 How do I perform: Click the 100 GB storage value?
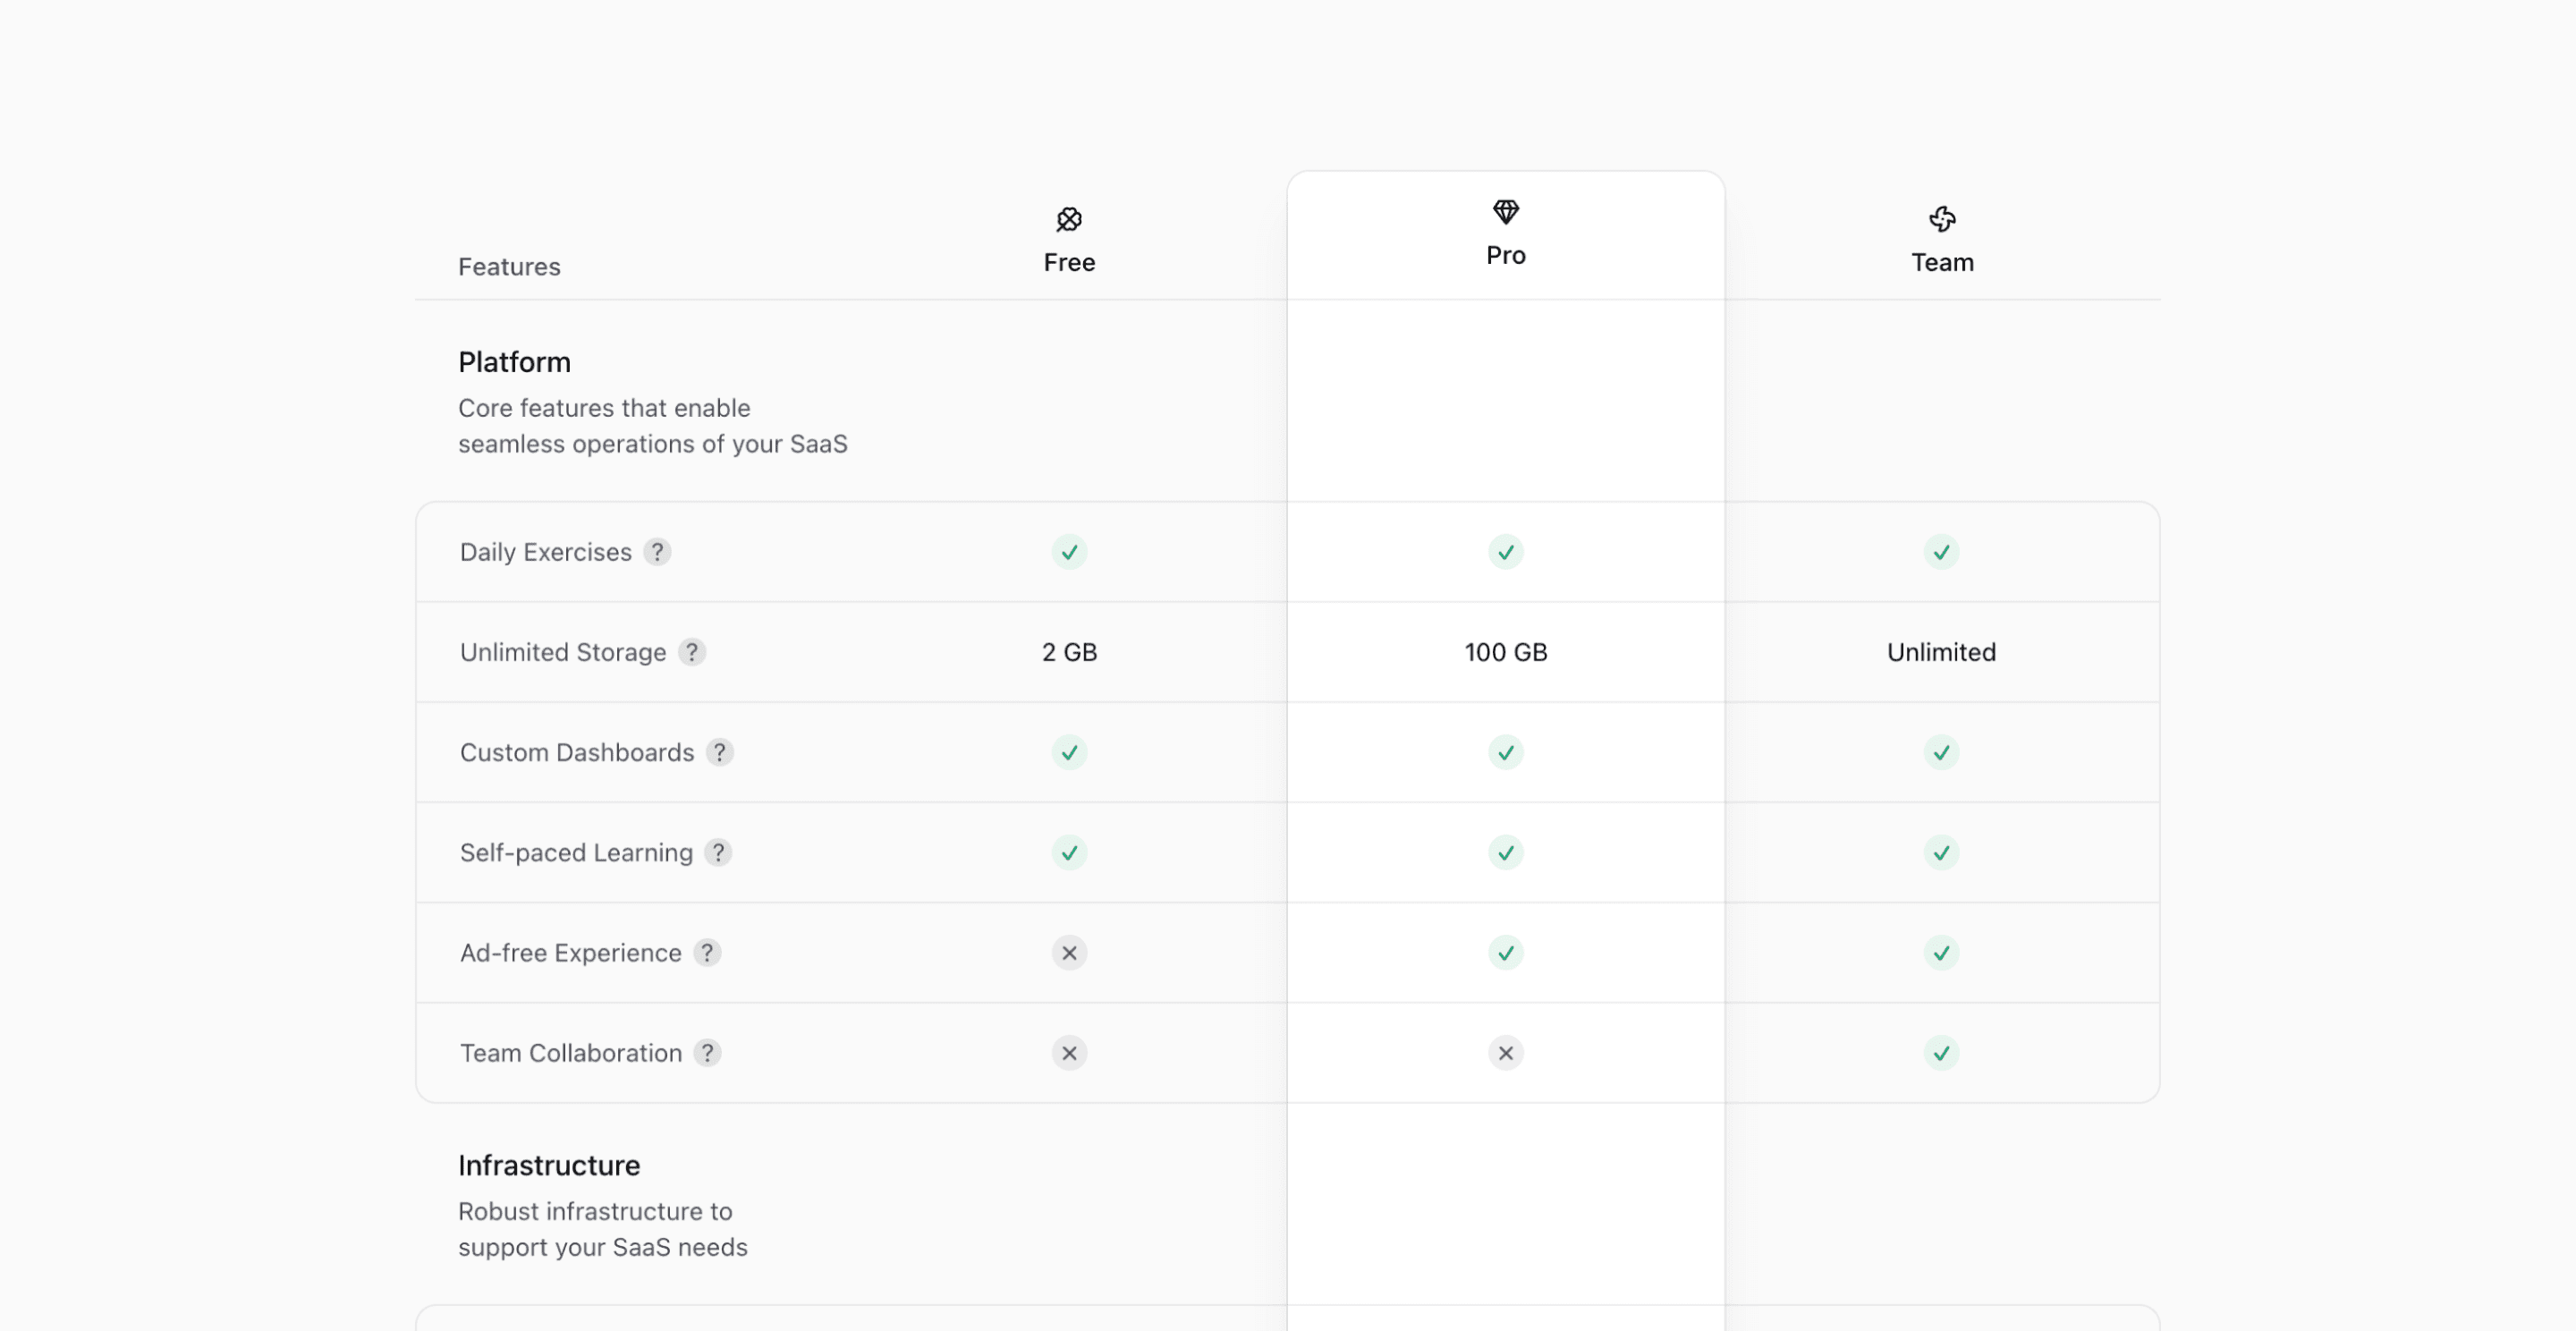point(1505,652)
